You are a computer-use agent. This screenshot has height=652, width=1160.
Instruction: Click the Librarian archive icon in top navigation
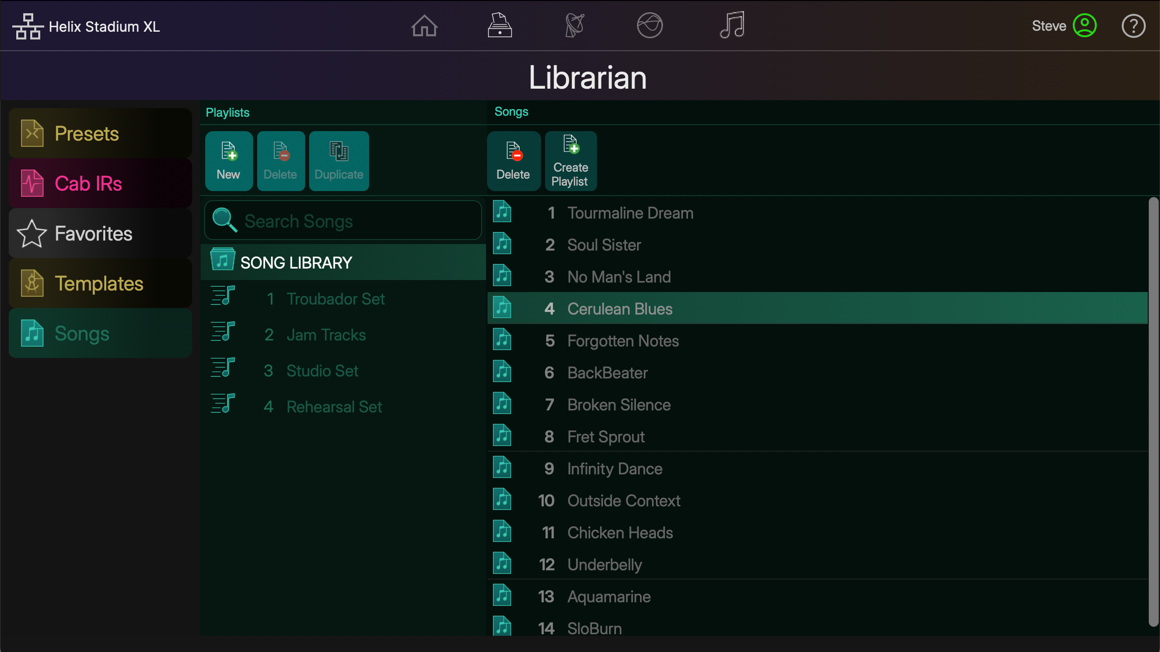tap(498, 25)
